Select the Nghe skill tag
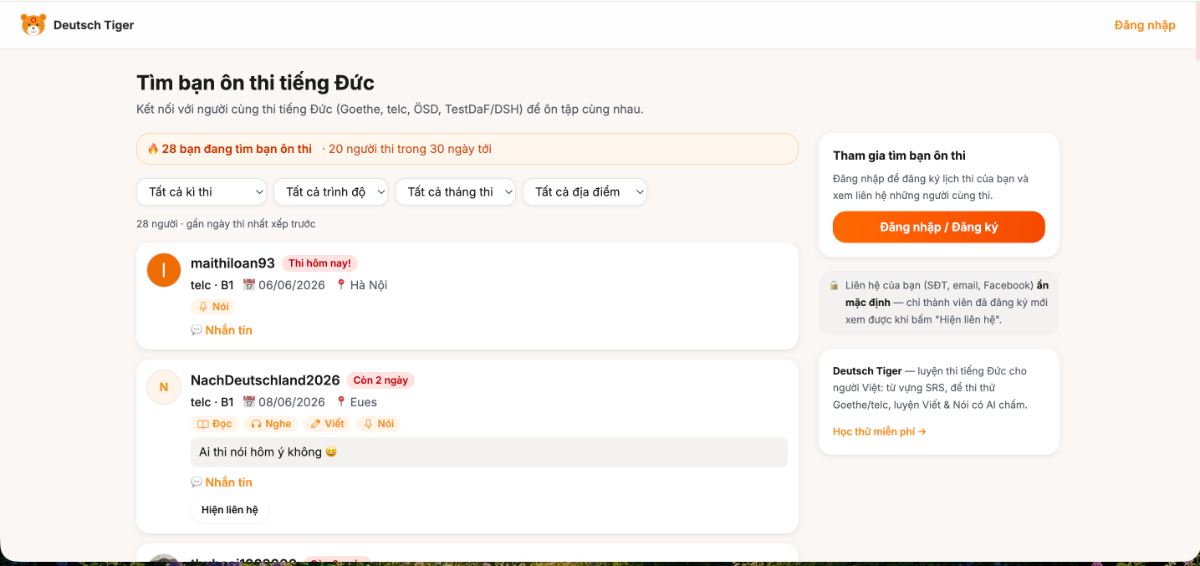This screenshot has width=1200, height=566. 271,424
